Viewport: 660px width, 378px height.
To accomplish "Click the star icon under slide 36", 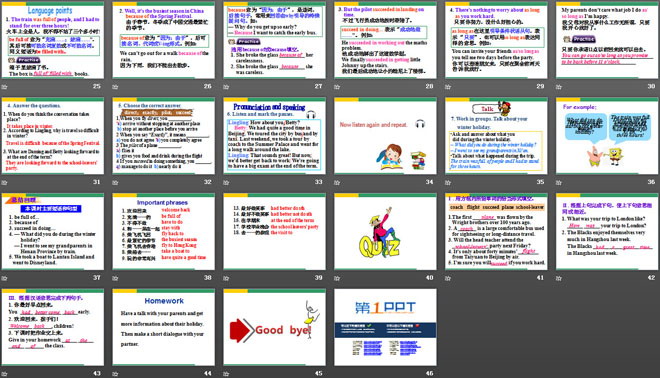I will click(559, 183).
